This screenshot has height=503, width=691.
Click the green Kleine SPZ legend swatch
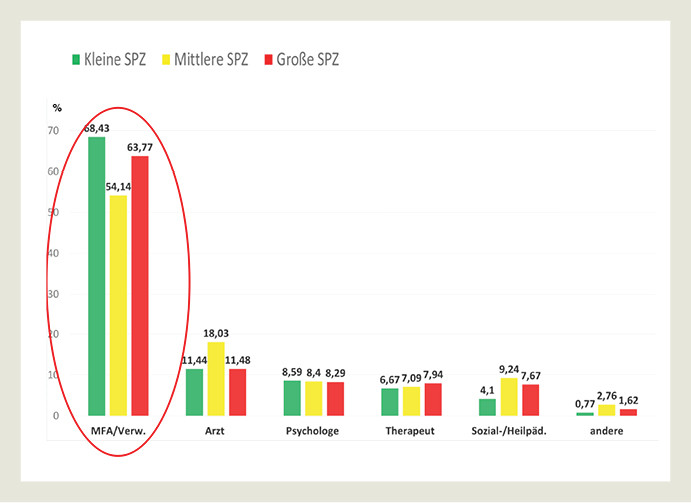[x=76, y=60]
